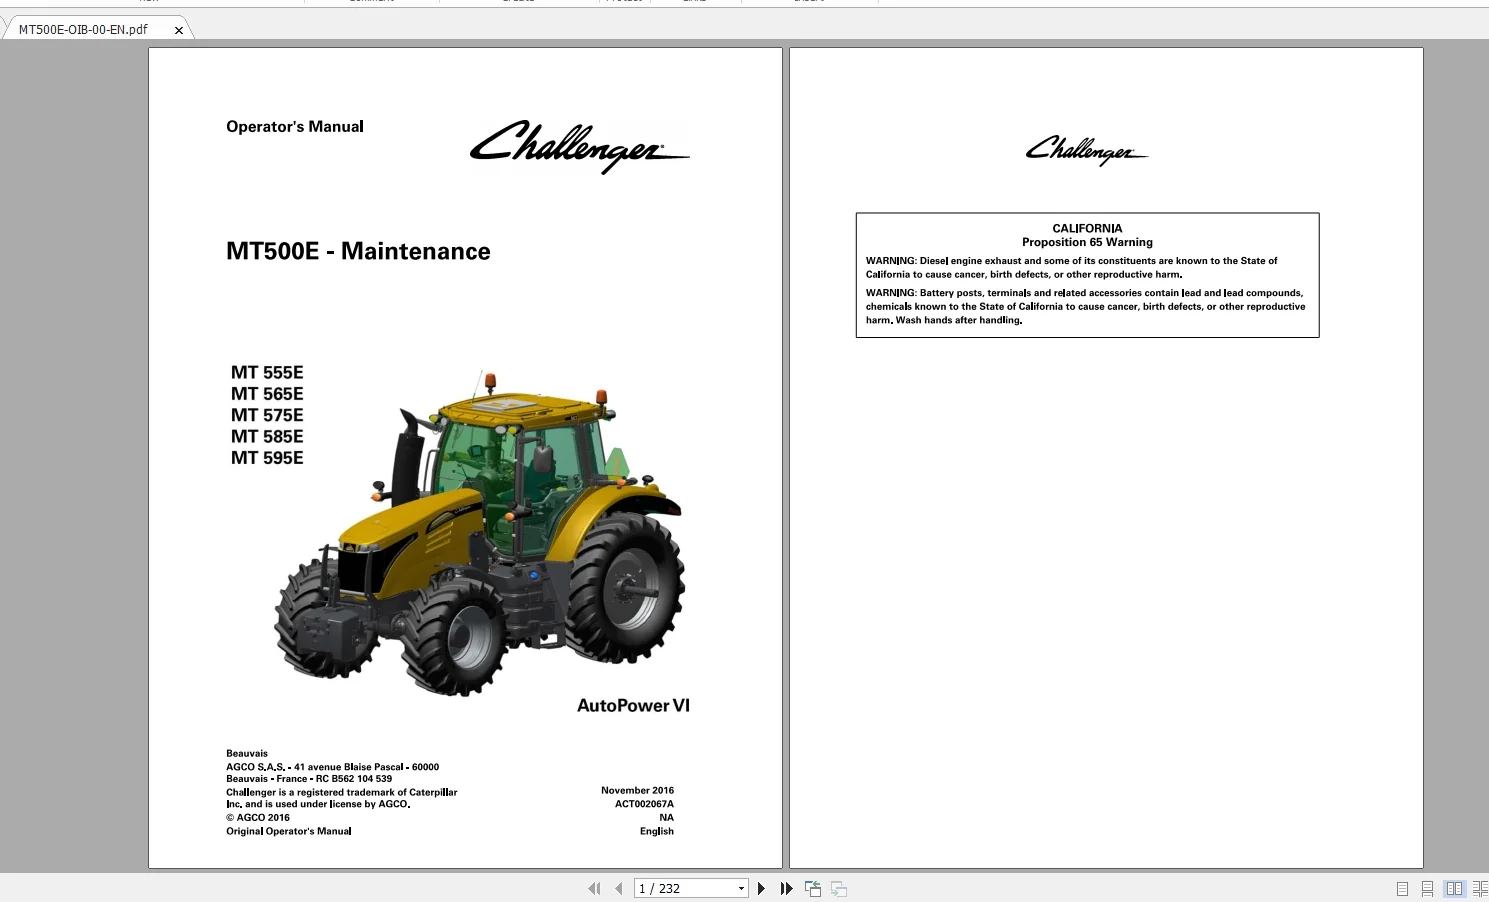Click the Challenger logo on the cover page
The width and height of the screenshot is (1489, 902).
579,147
